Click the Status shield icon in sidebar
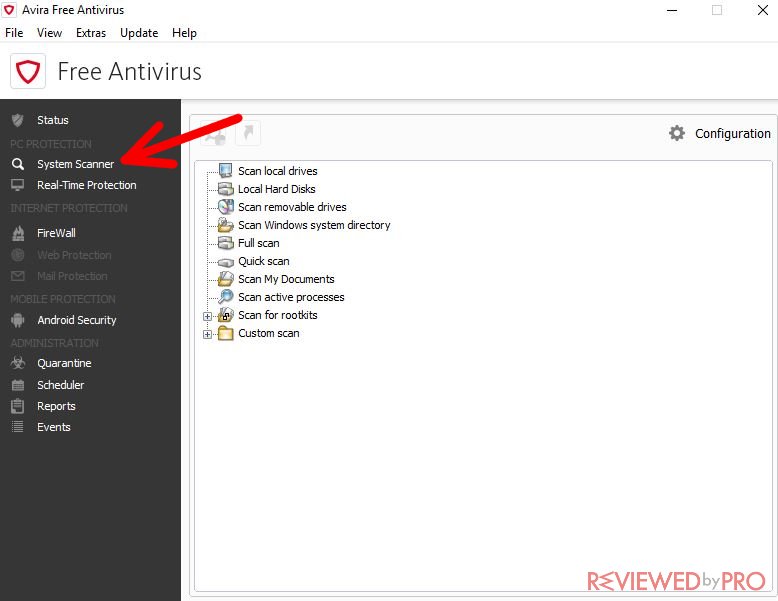The image size is (778, 601). tap(18, 120)
